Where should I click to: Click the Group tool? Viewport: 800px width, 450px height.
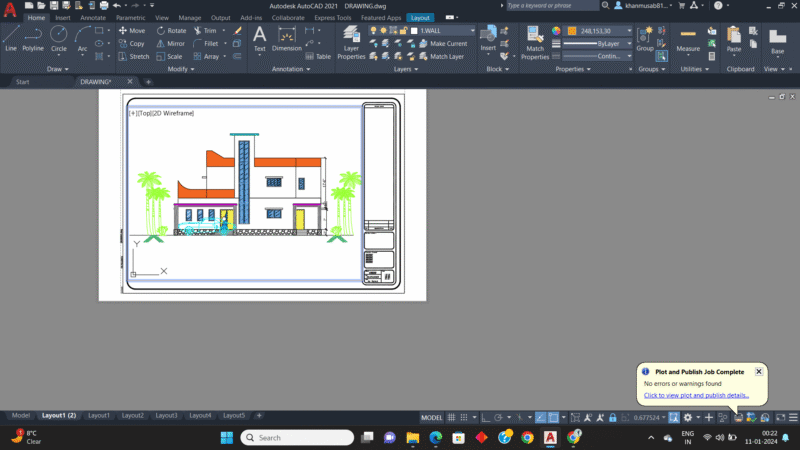pos(644,39)
